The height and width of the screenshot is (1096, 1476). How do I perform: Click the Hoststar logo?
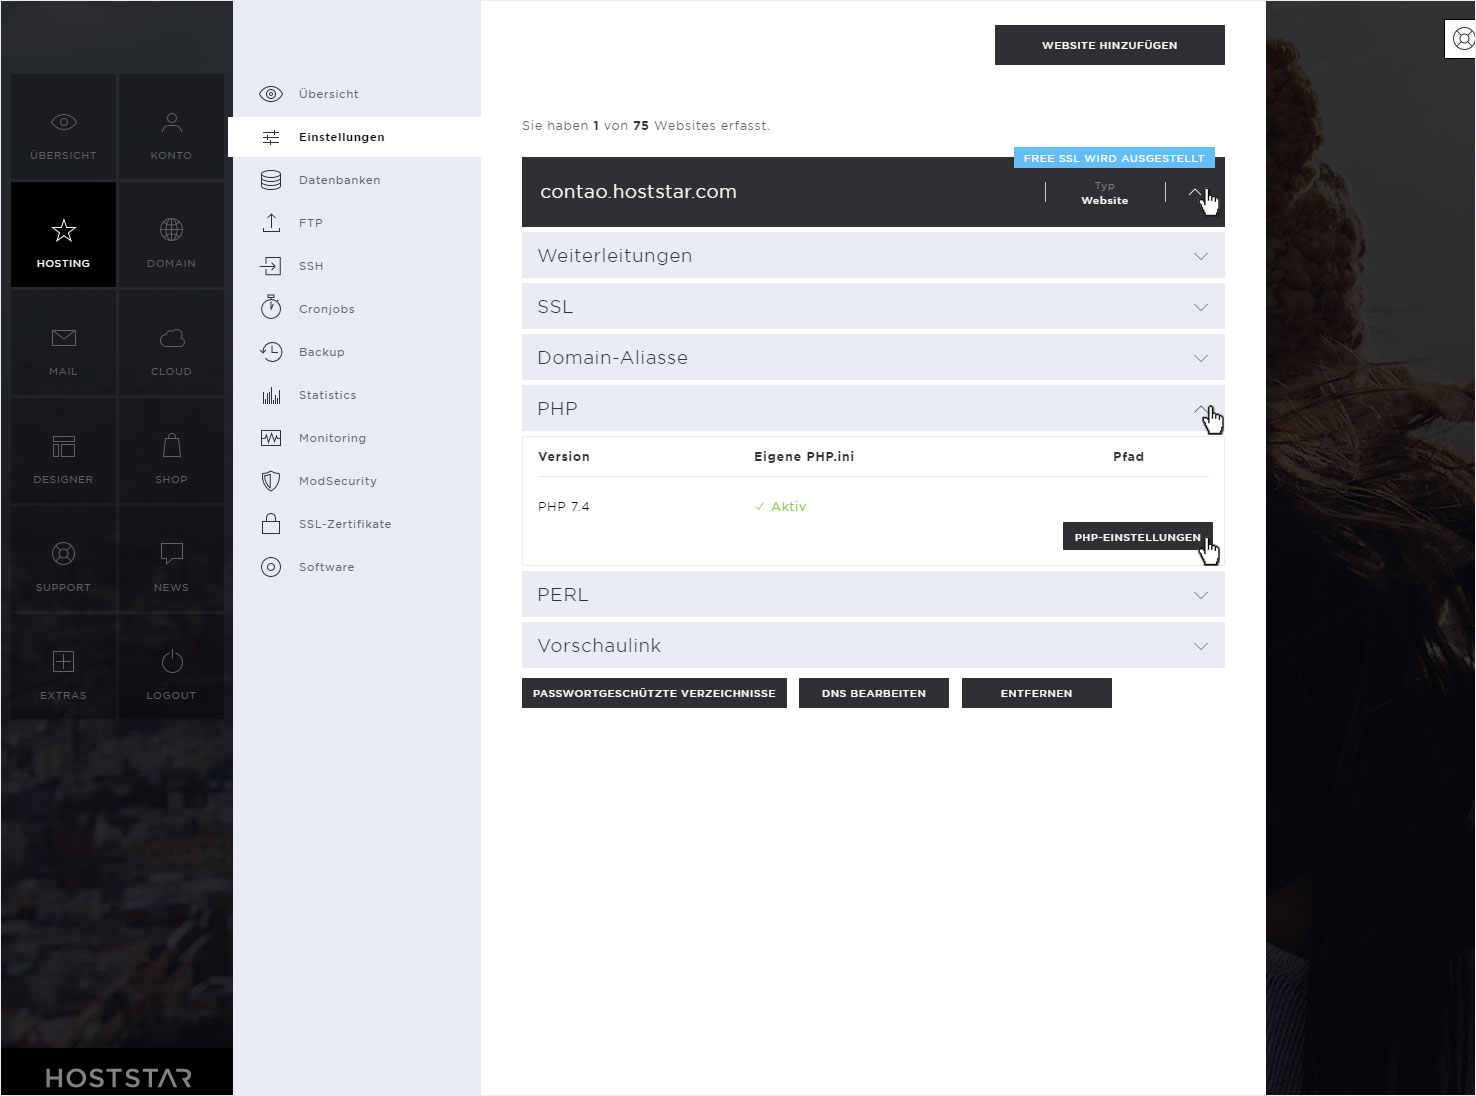click(x=118, y=1078)
